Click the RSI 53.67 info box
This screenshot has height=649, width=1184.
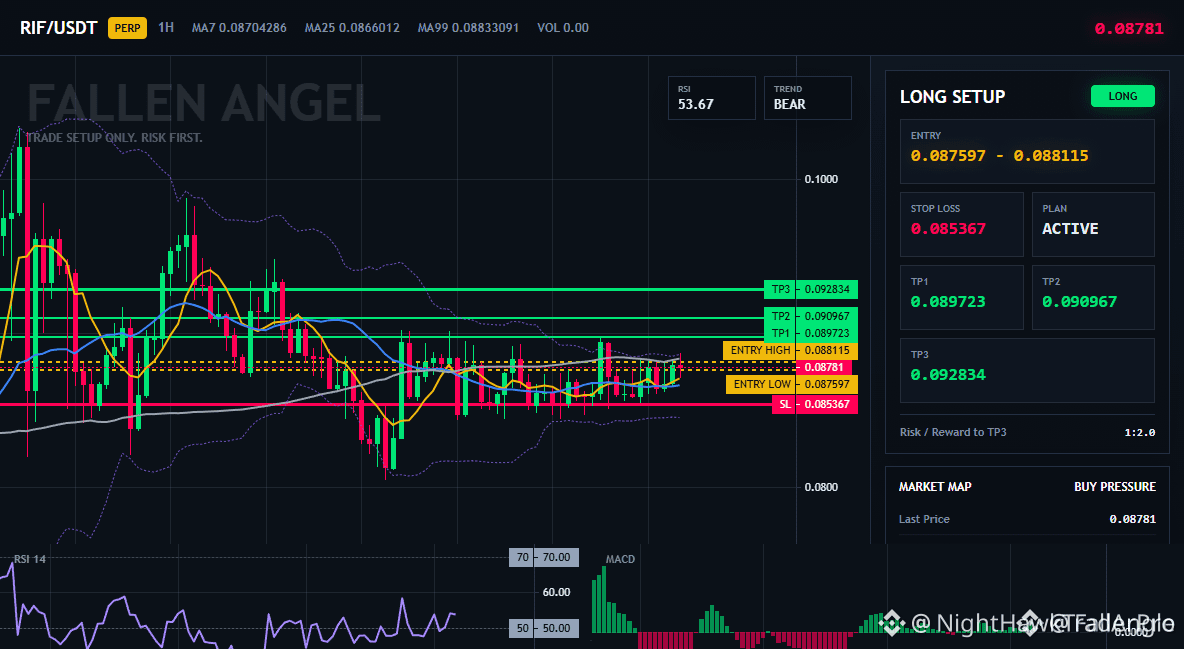711,97
